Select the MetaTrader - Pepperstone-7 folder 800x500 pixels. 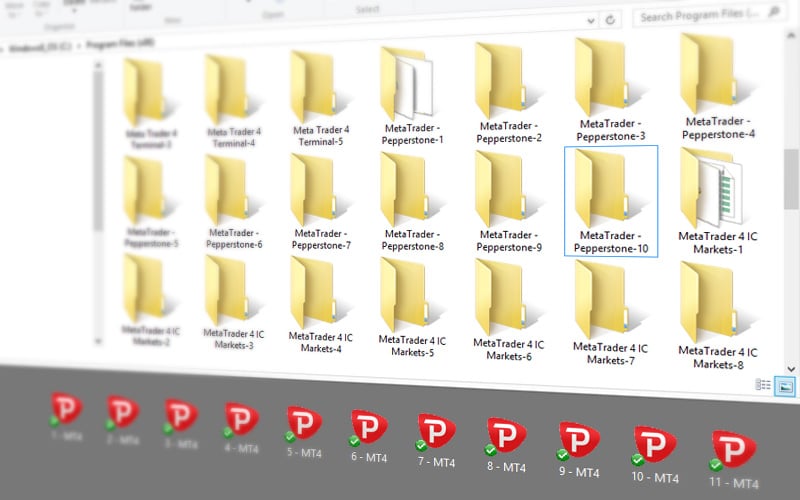point(321,202)
